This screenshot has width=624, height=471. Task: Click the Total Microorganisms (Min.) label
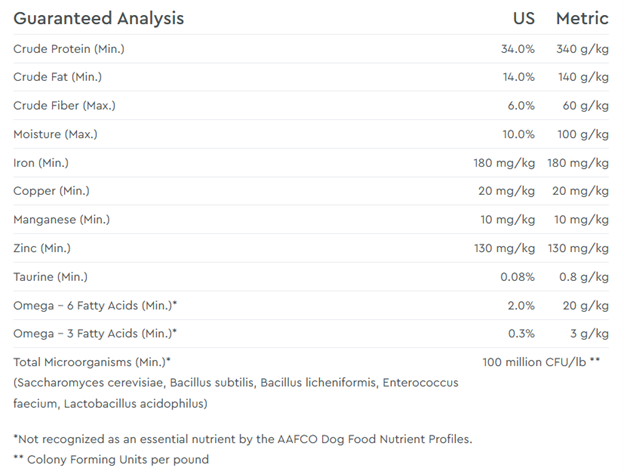click(92, 361)
